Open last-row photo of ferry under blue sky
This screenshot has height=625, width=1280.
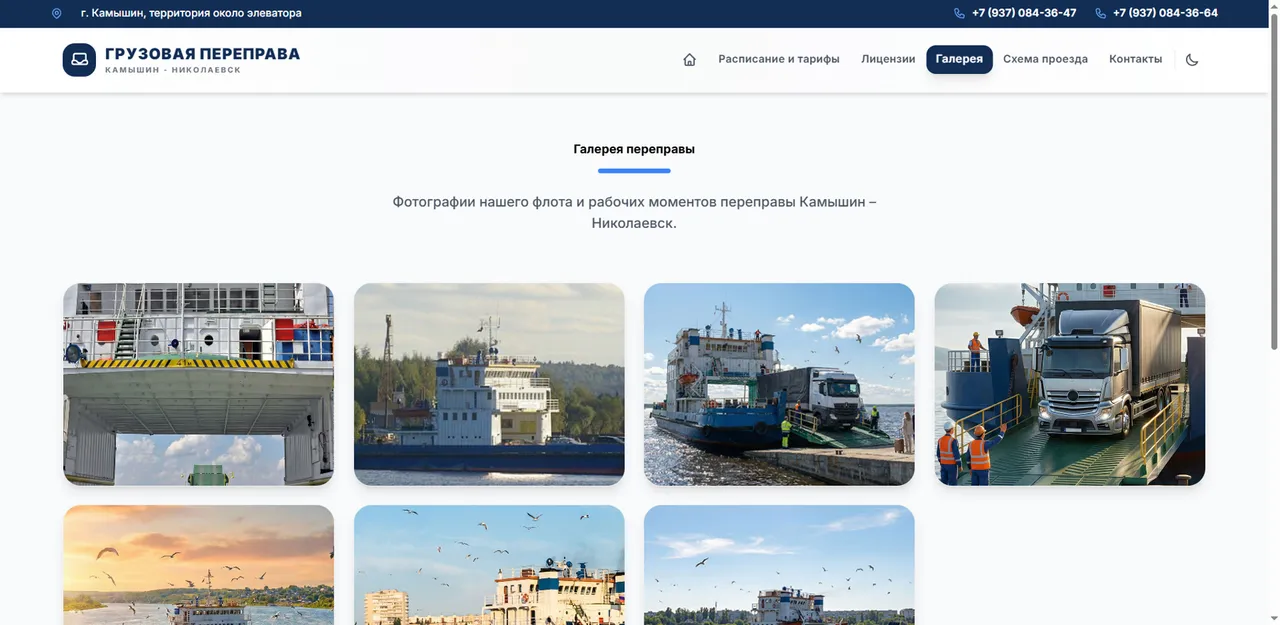point(779,565)
